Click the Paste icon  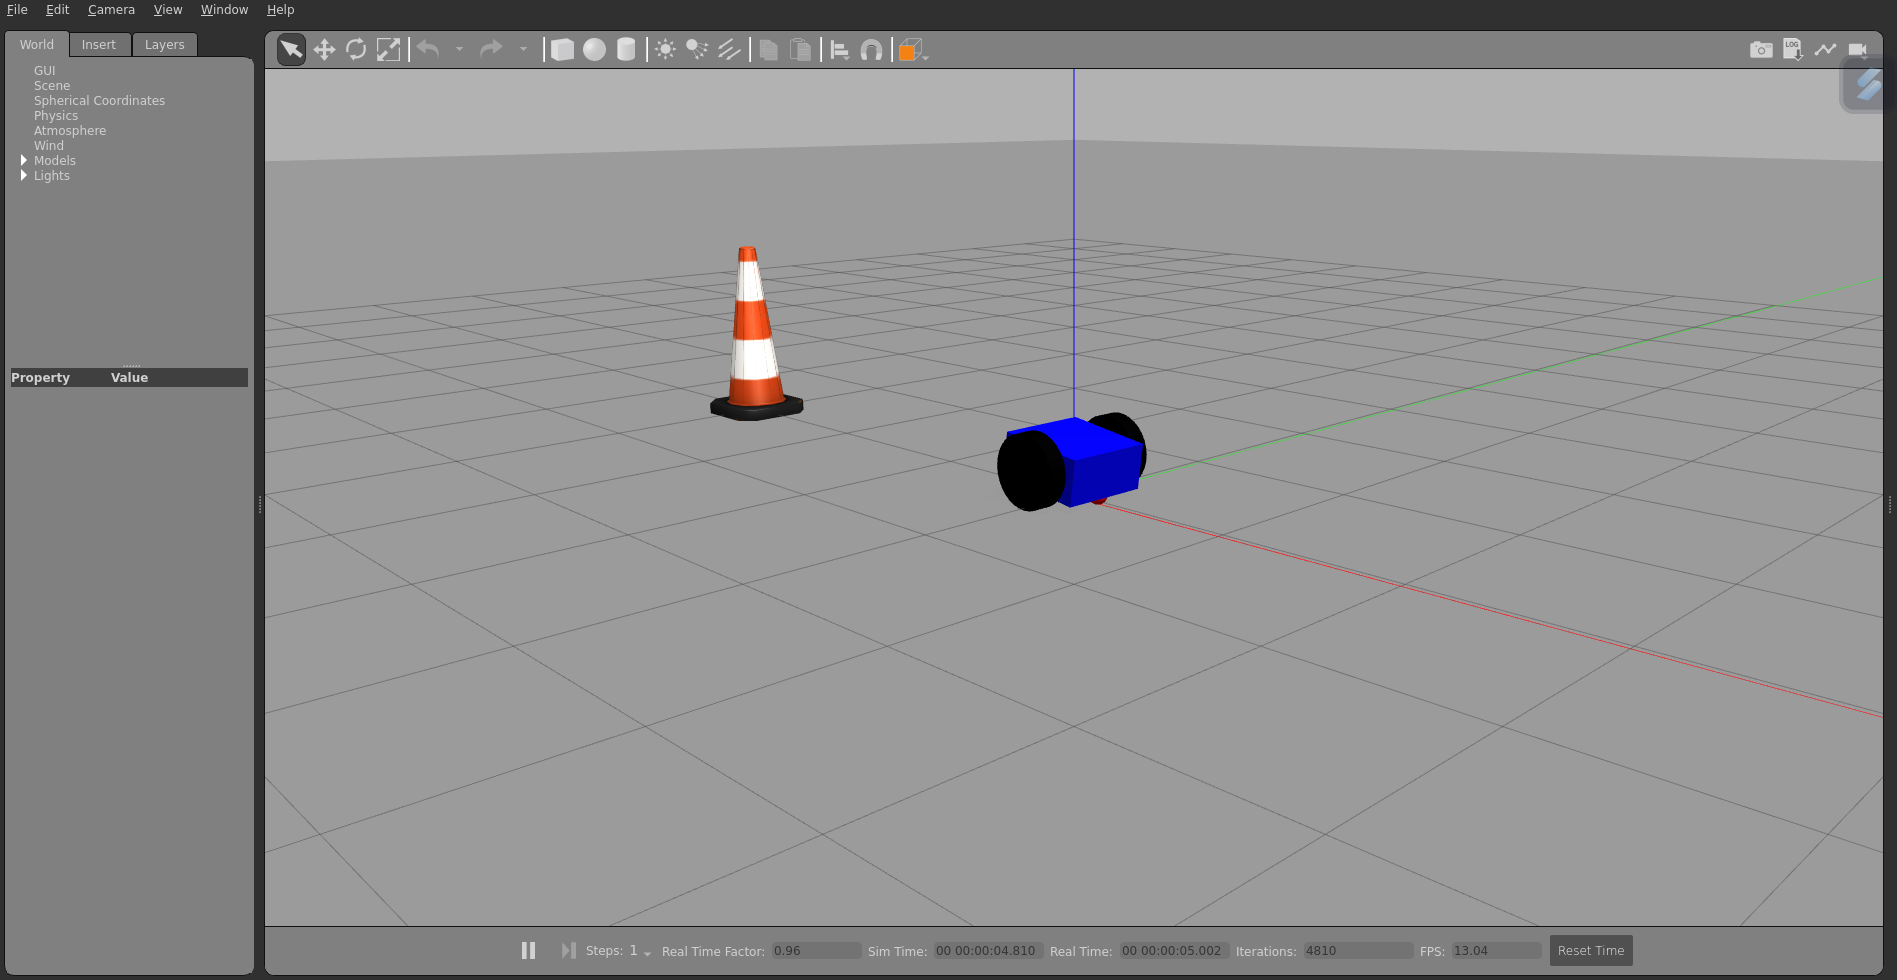[801, 49]
